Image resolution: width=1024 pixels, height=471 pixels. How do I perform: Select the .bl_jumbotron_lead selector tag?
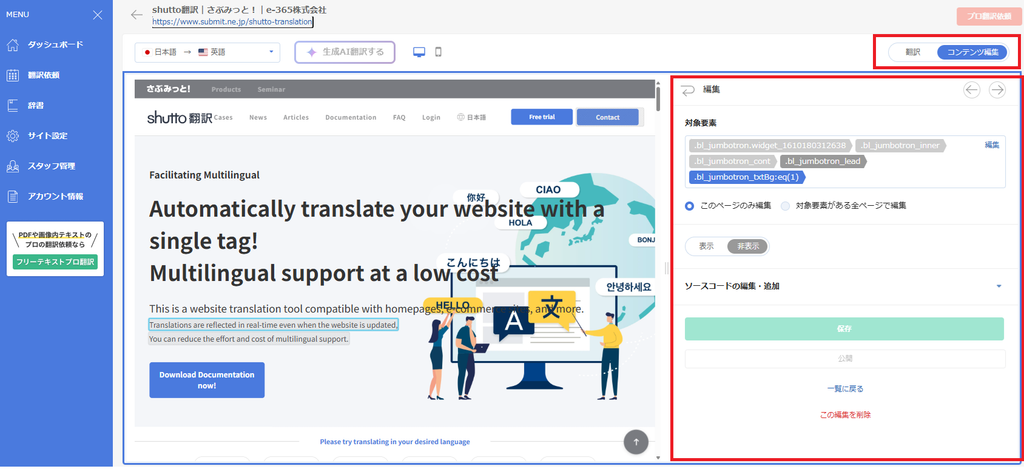coord(824,161)
